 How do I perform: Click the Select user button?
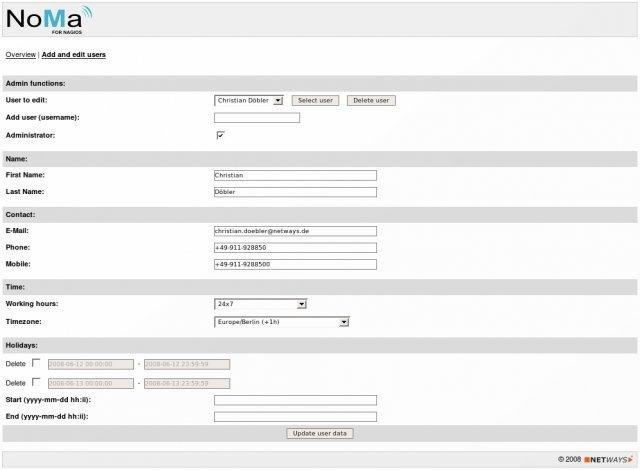click(x=315, y=100)
